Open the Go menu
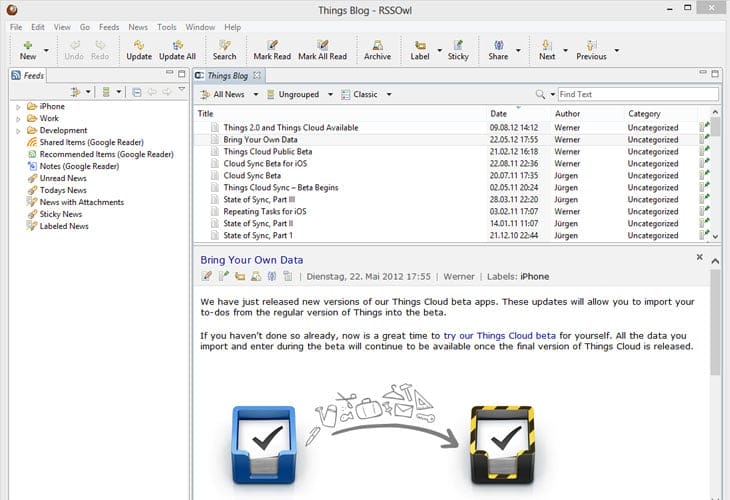The height and width of the screenshot is (500, 730). point(85,27)
